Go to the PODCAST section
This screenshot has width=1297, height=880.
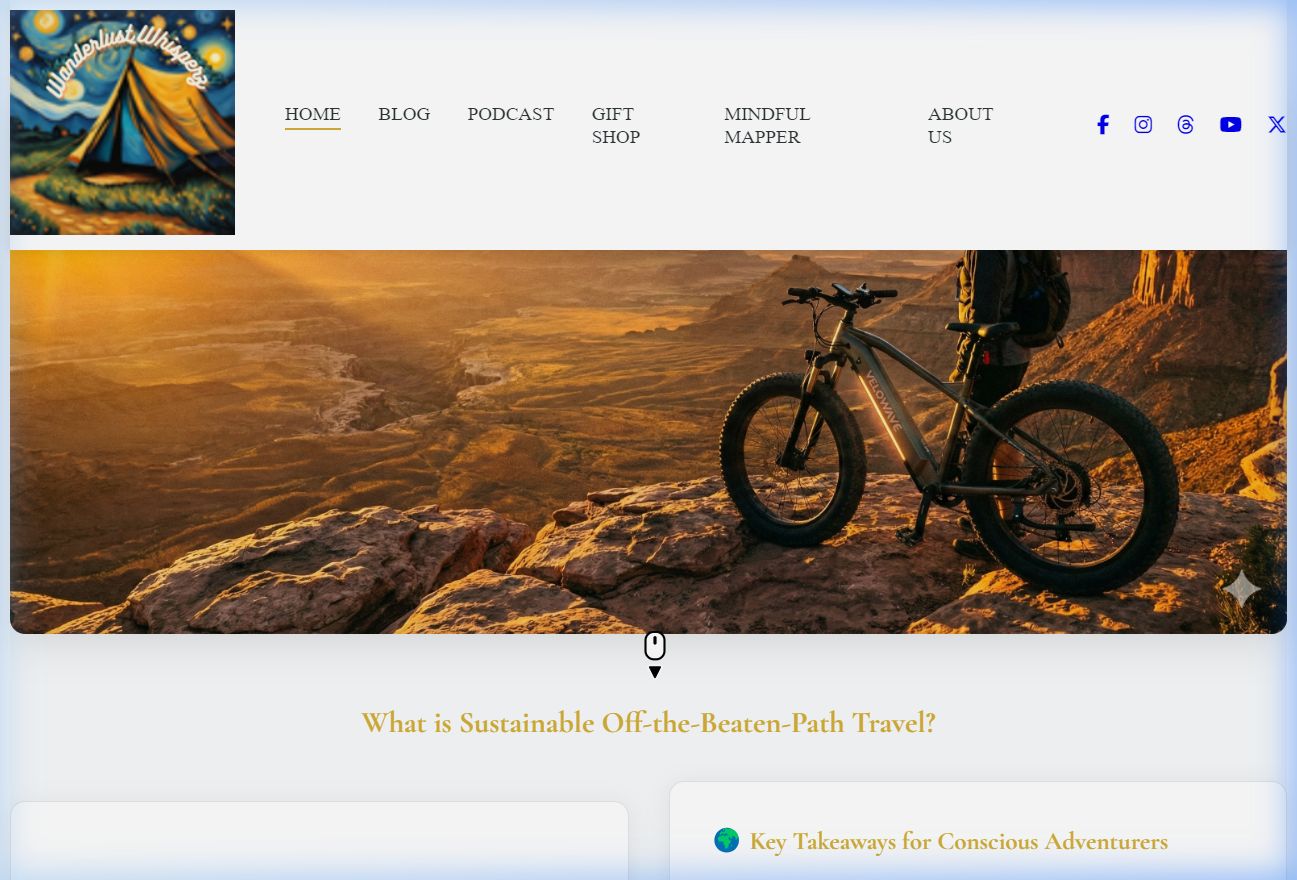511,114
